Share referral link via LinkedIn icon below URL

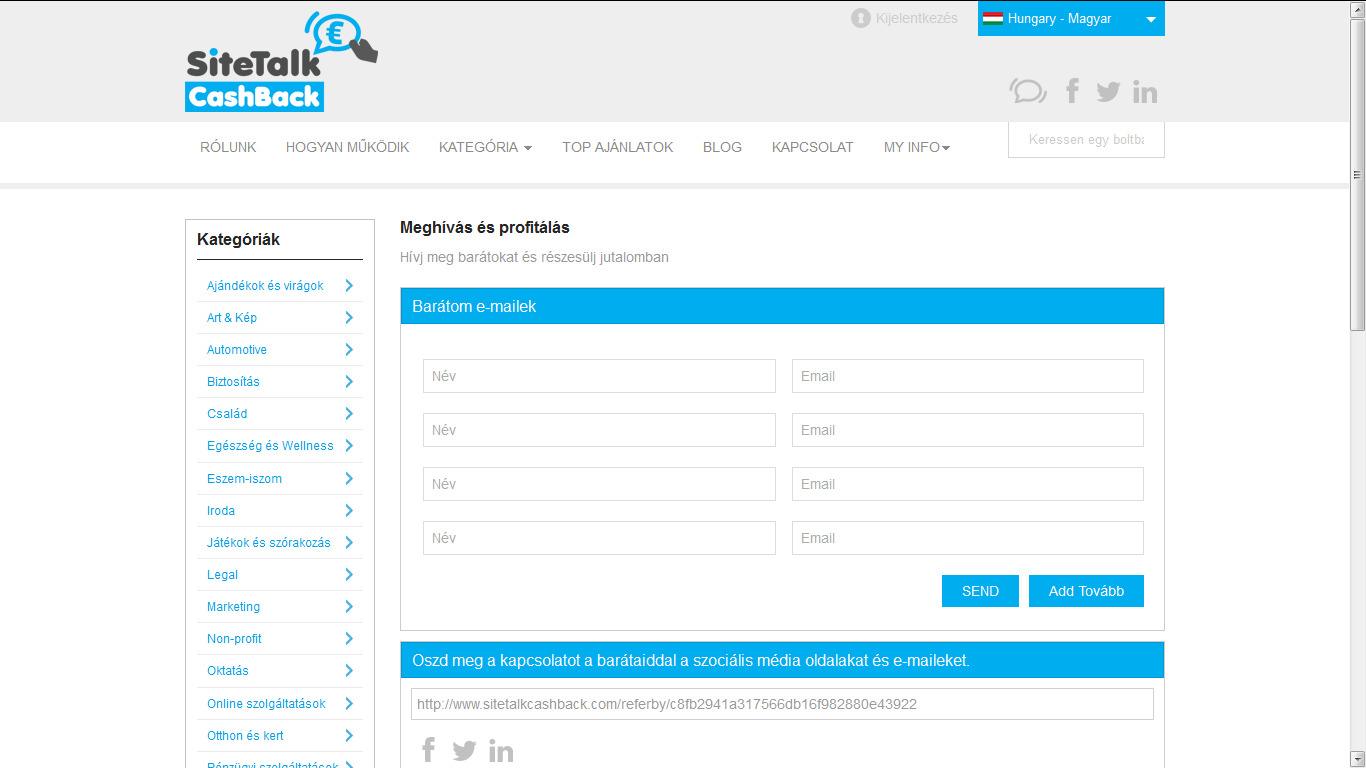[501, 751]
